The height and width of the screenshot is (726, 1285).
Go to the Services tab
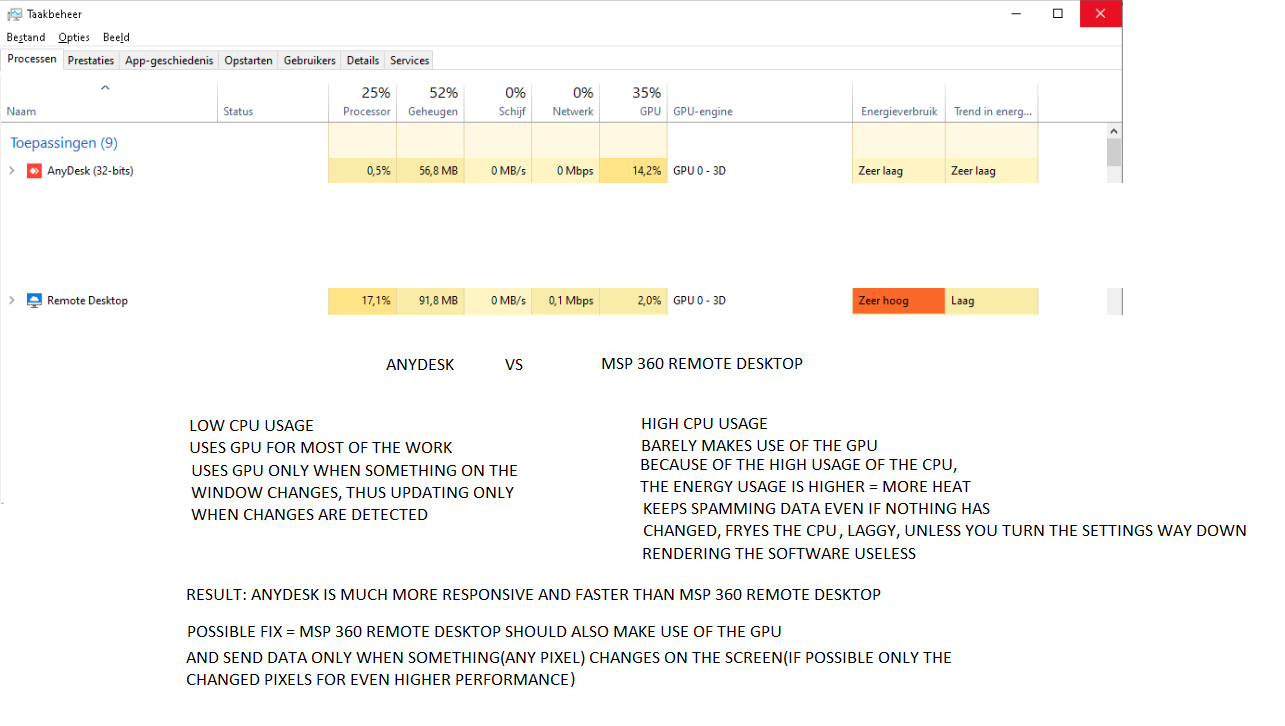(x=409, y=61)
